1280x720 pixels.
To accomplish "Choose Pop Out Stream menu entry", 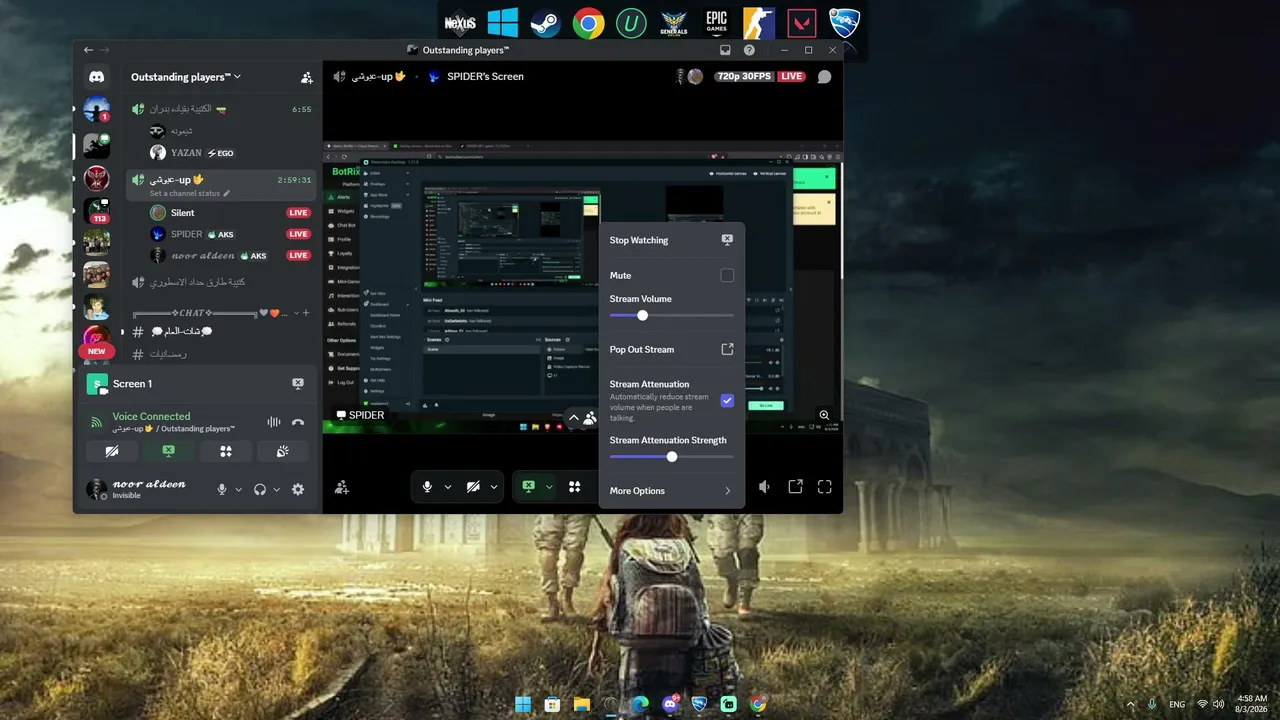I will (672, 350).
